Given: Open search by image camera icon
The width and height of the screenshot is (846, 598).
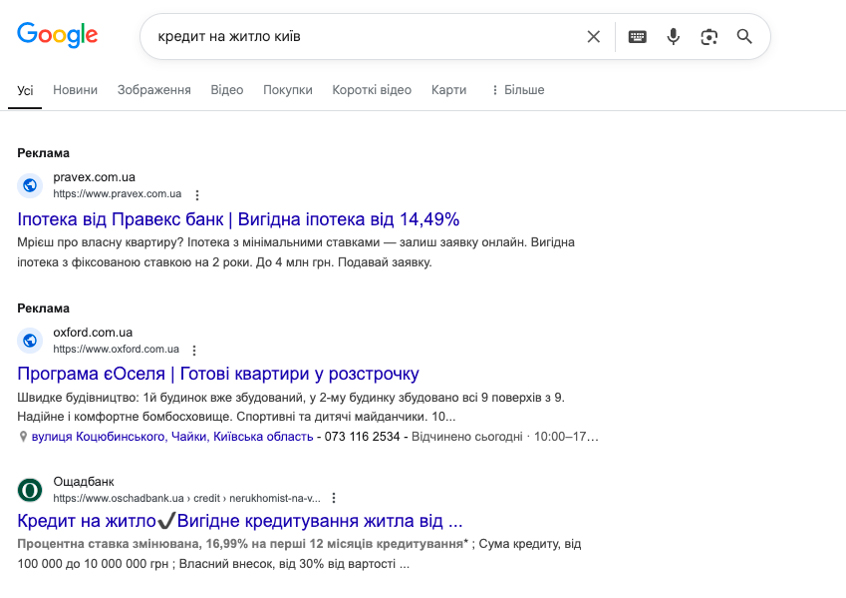Looking at the screenshot, I should (709, 37).
